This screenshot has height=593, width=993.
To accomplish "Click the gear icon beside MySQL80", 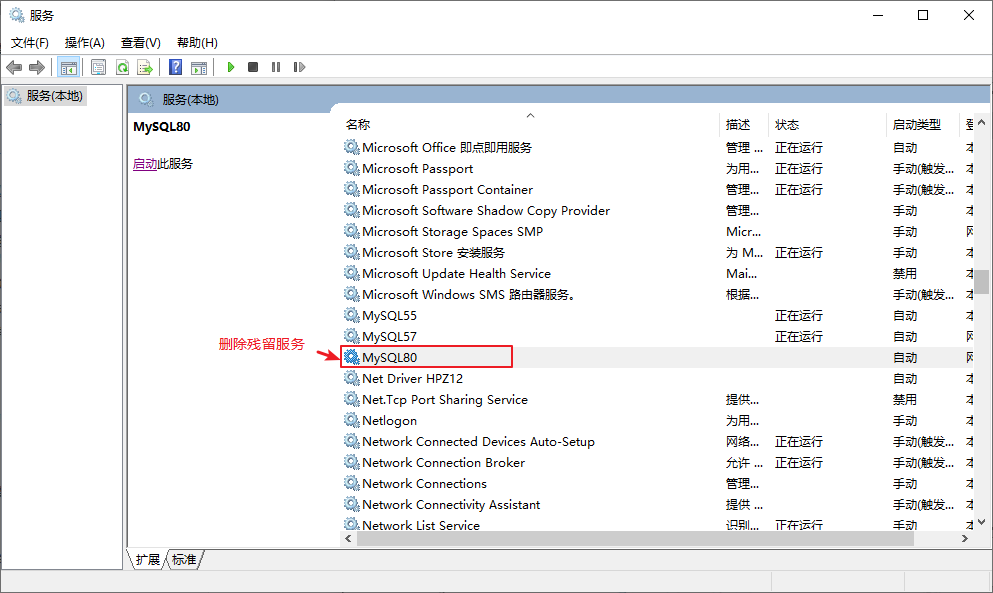I will (351, 357).
